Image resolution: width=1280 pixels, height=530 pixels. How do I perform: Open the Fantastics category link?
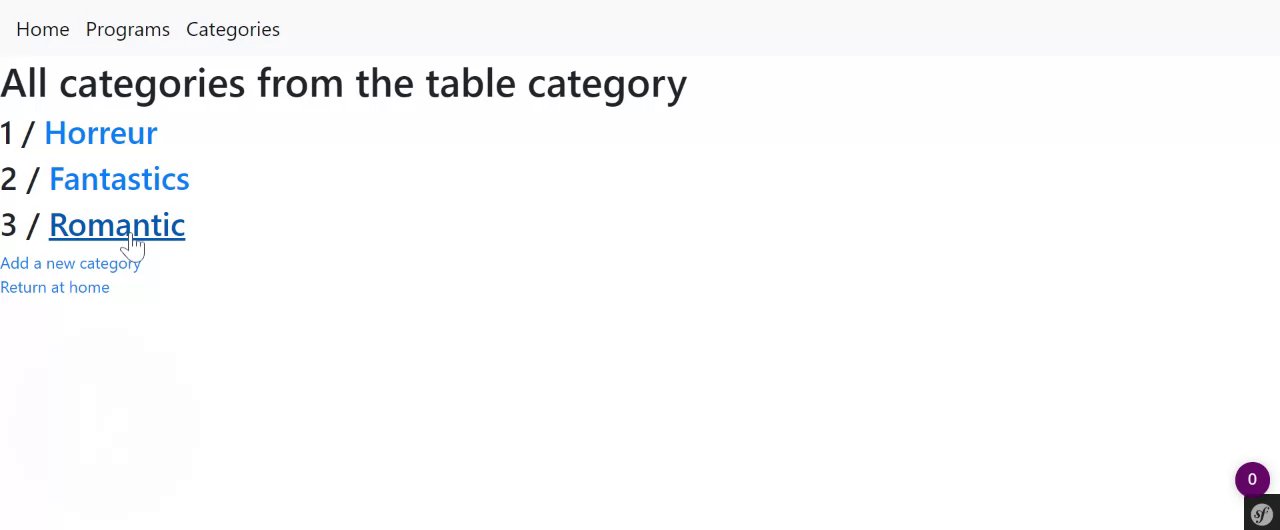(x=119, y=179)
